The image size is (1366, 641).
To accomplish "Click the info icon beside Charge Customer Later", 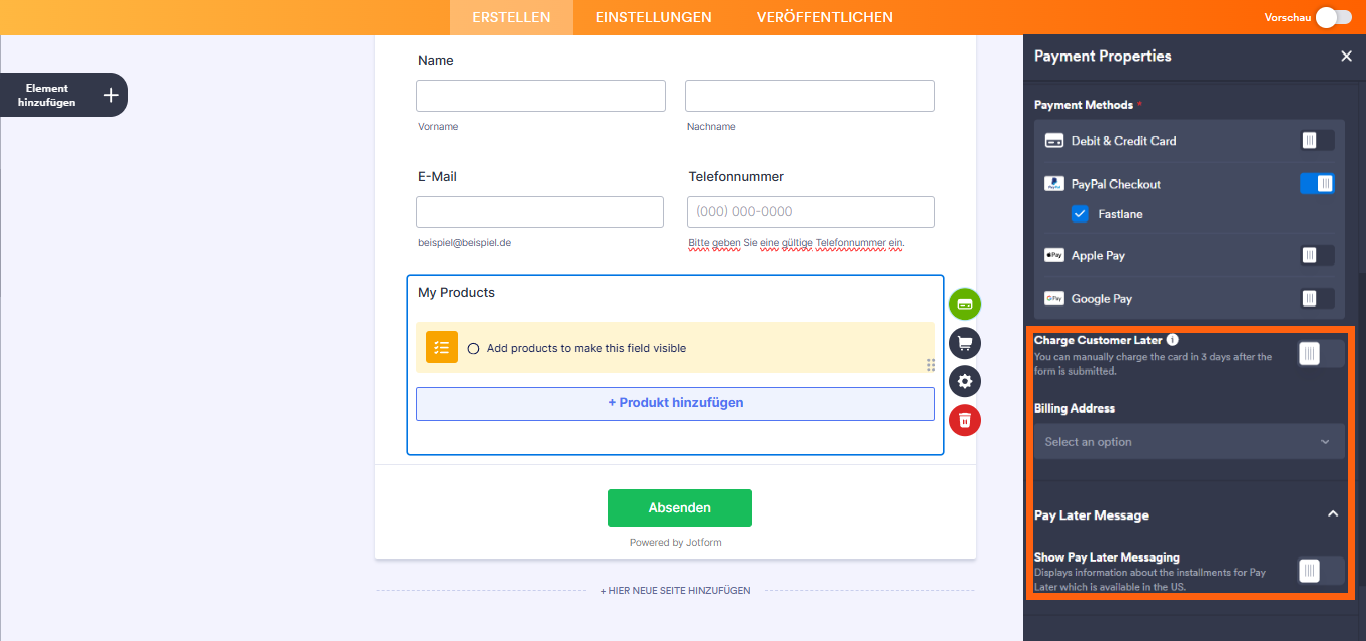I will [1171, 339].
